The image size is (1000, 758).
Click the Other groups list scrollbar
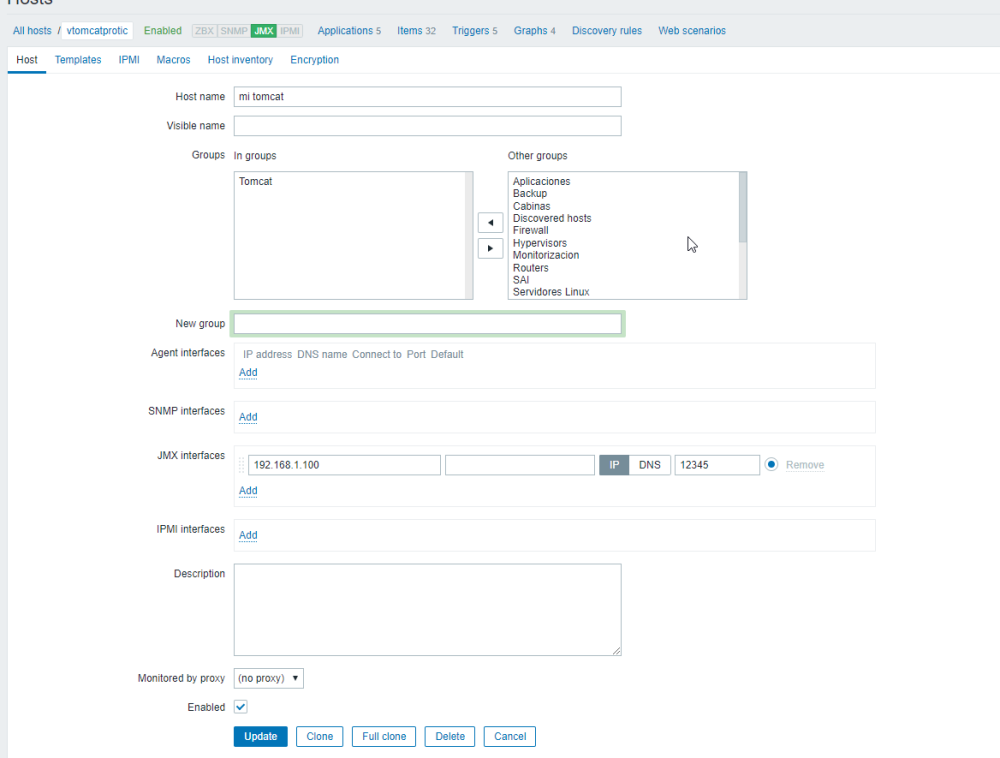pyautogui.click(x=742, y=208)
